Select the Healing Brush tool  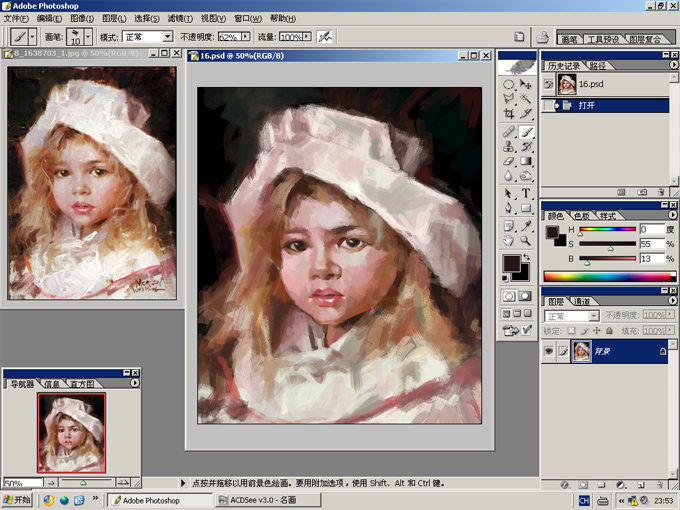(x=509, y=132)
